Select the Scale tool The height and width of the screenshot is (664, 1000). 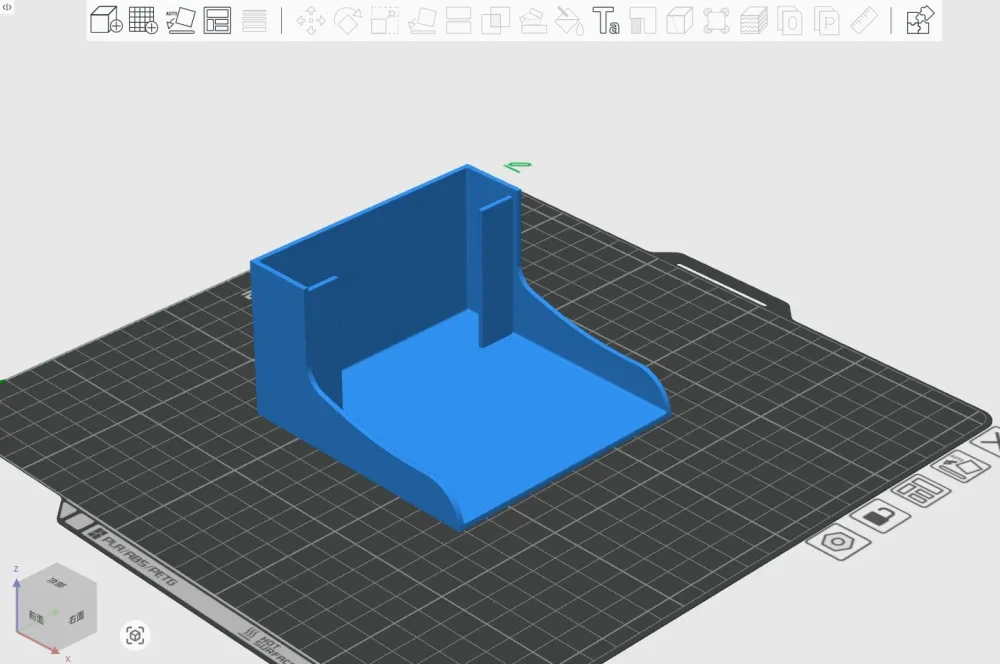tap(383, 19)
